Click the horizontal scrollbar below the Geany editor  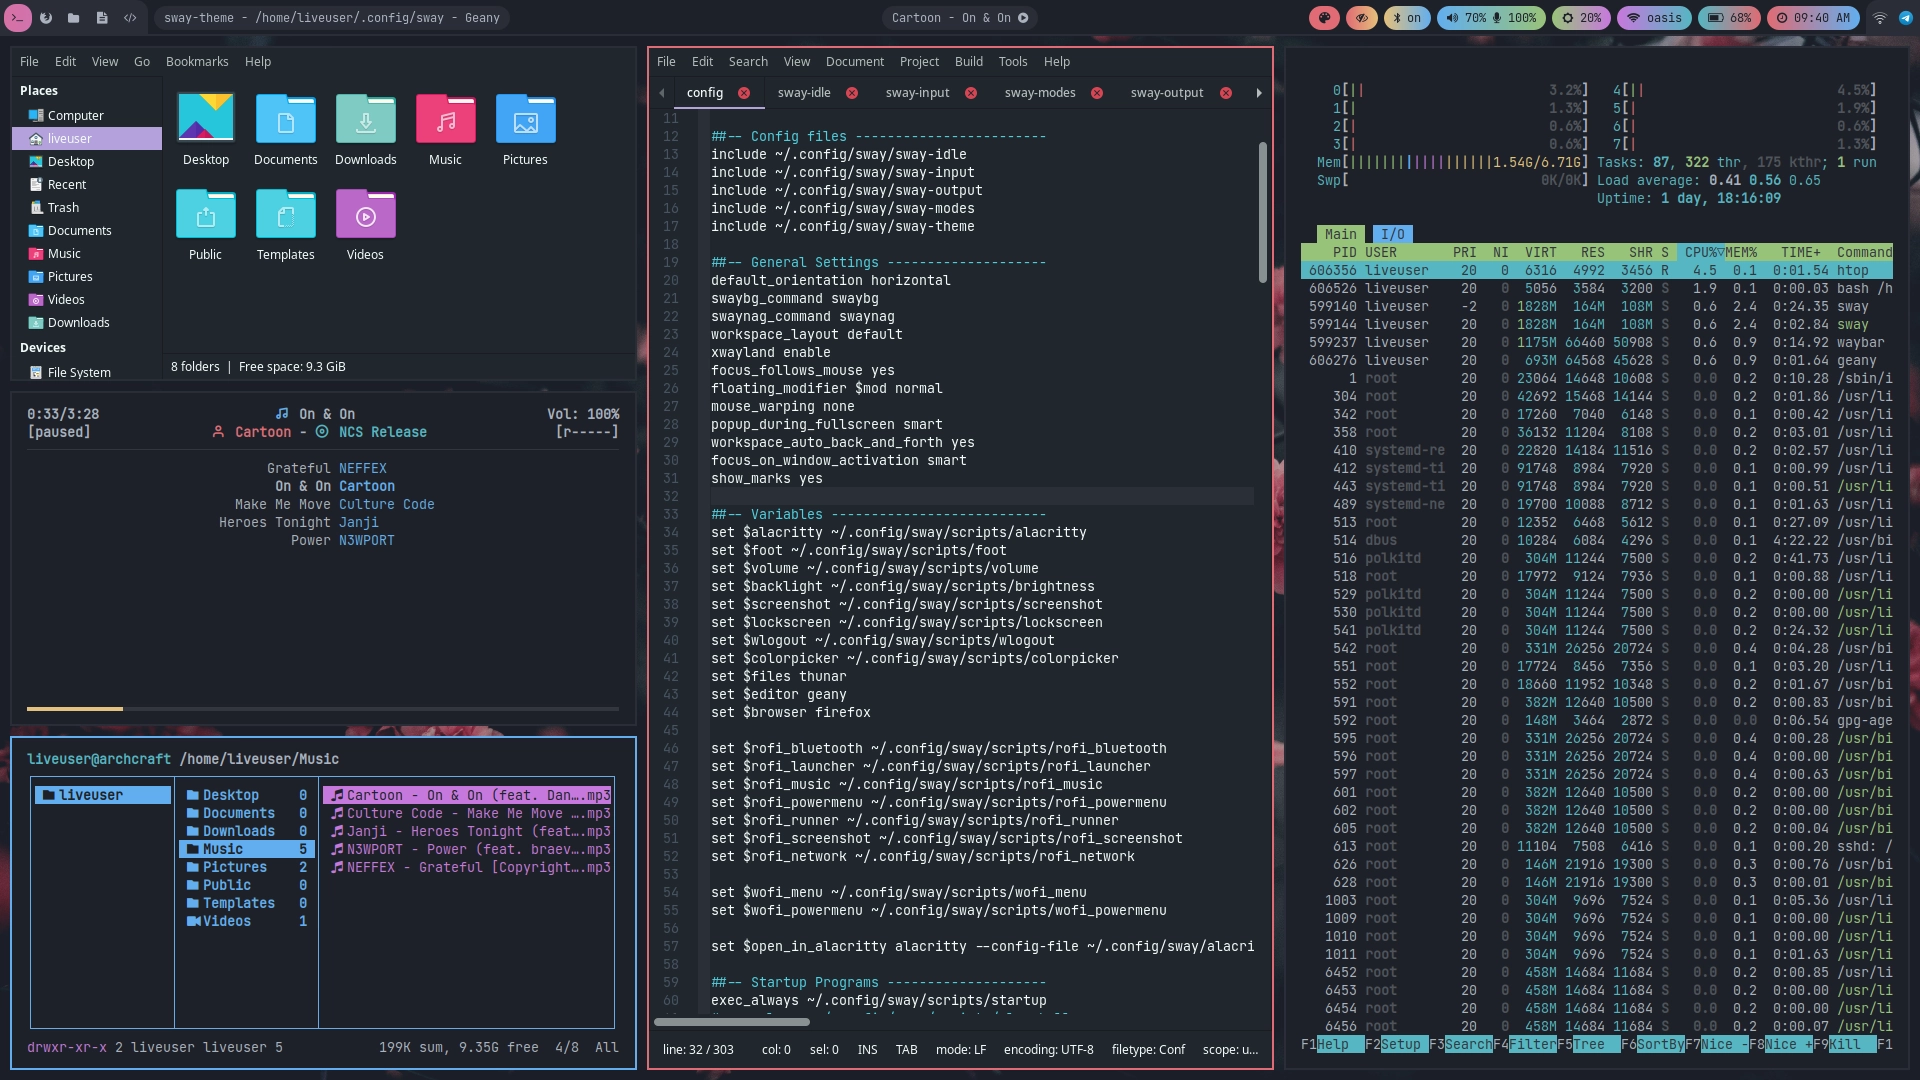tap(730, 1022)
